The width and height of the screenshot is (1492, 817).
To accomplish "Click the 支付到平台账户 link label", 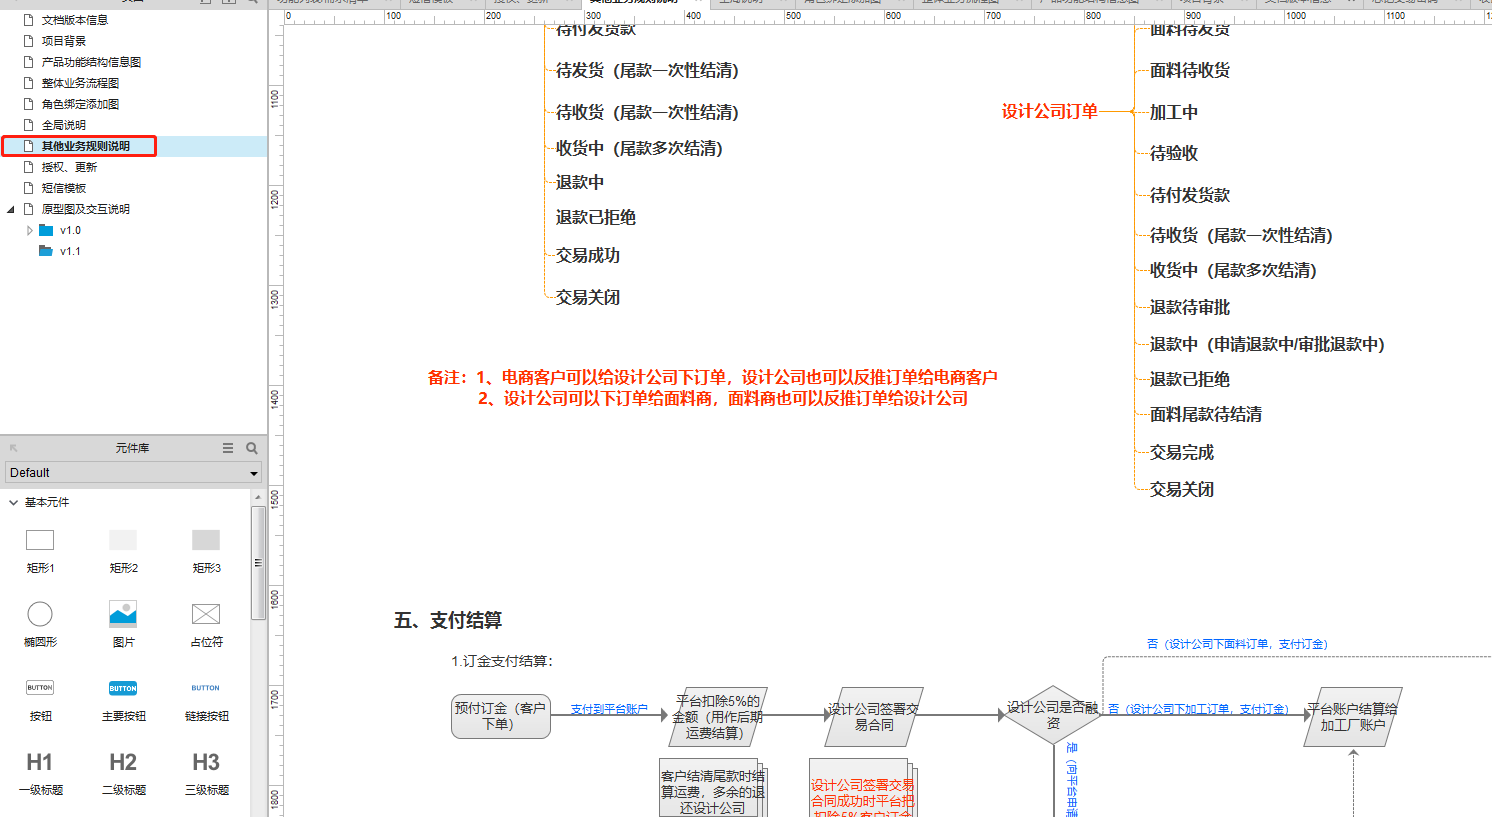I will (609, 709).
